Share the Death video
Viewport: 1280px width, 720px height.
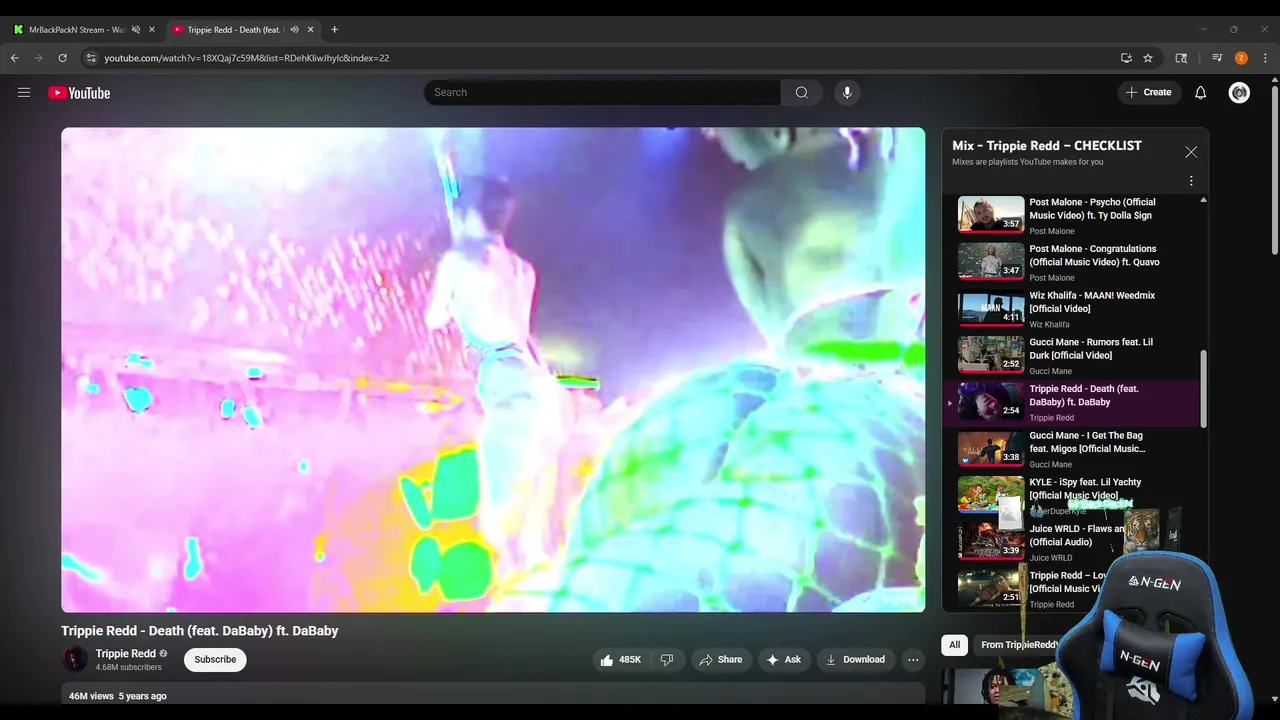[x=721, y=660]
